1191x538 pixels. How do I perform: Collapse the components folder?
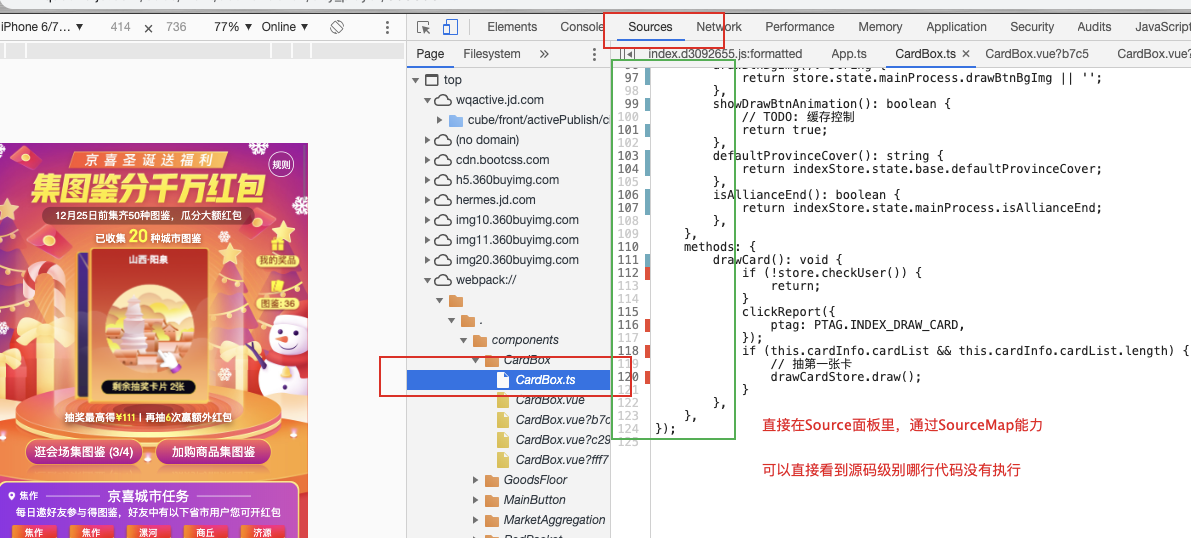point(464,340)
